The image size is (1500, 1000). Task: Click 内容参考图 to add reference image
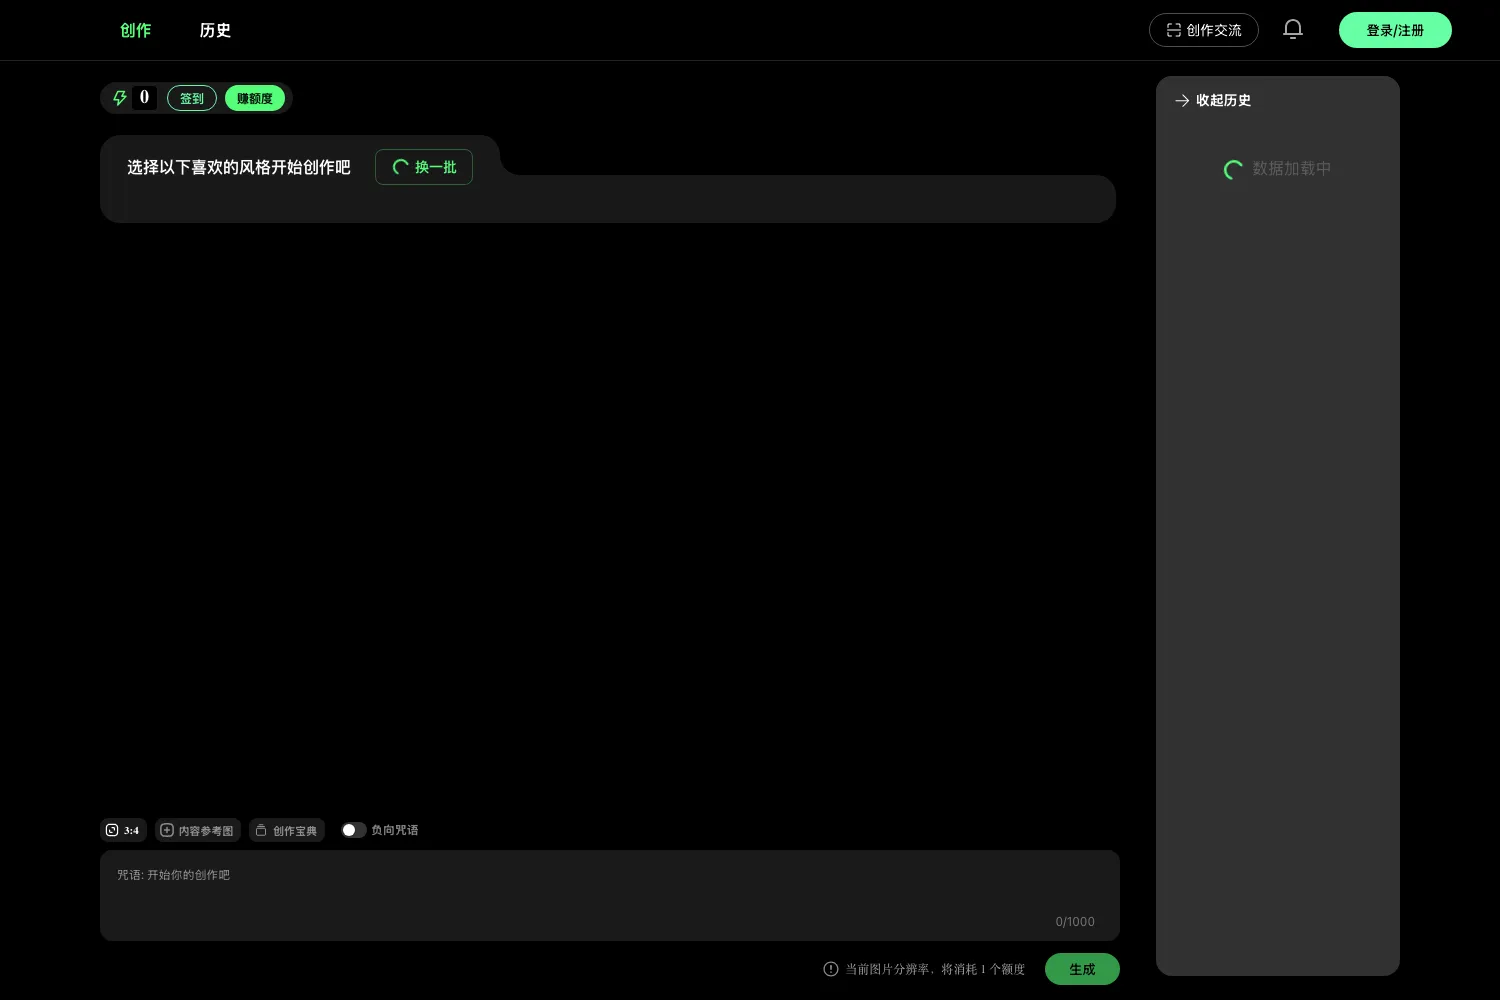pos(197,830)
